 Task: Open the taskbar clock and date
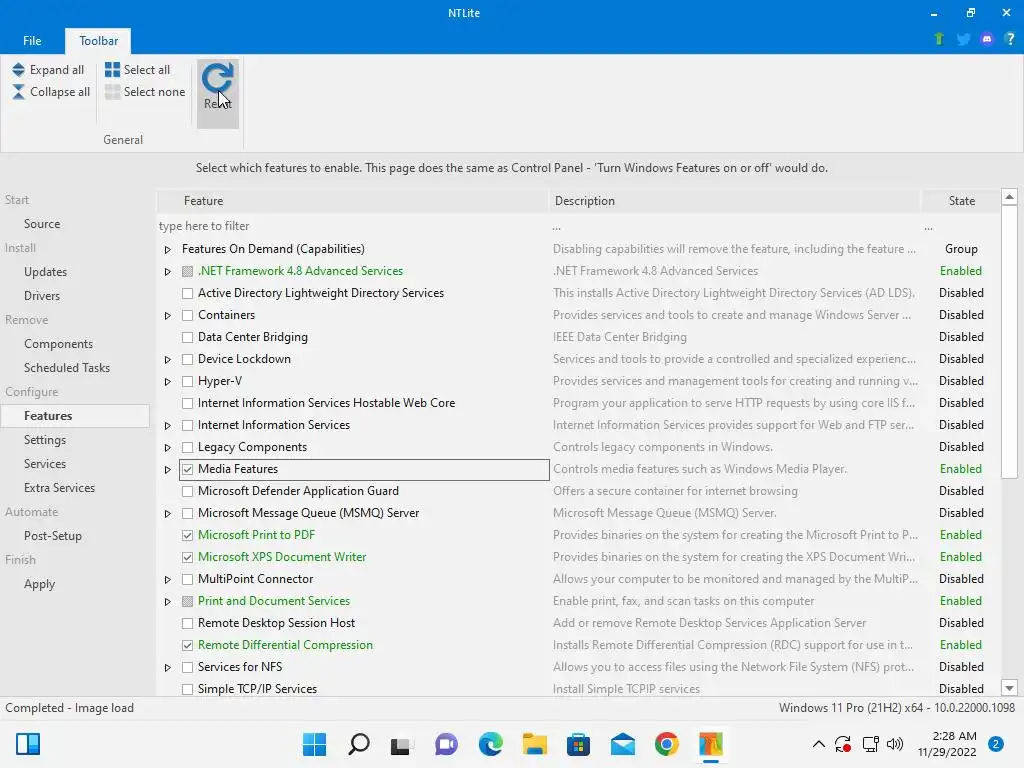(x=947, y=744)
